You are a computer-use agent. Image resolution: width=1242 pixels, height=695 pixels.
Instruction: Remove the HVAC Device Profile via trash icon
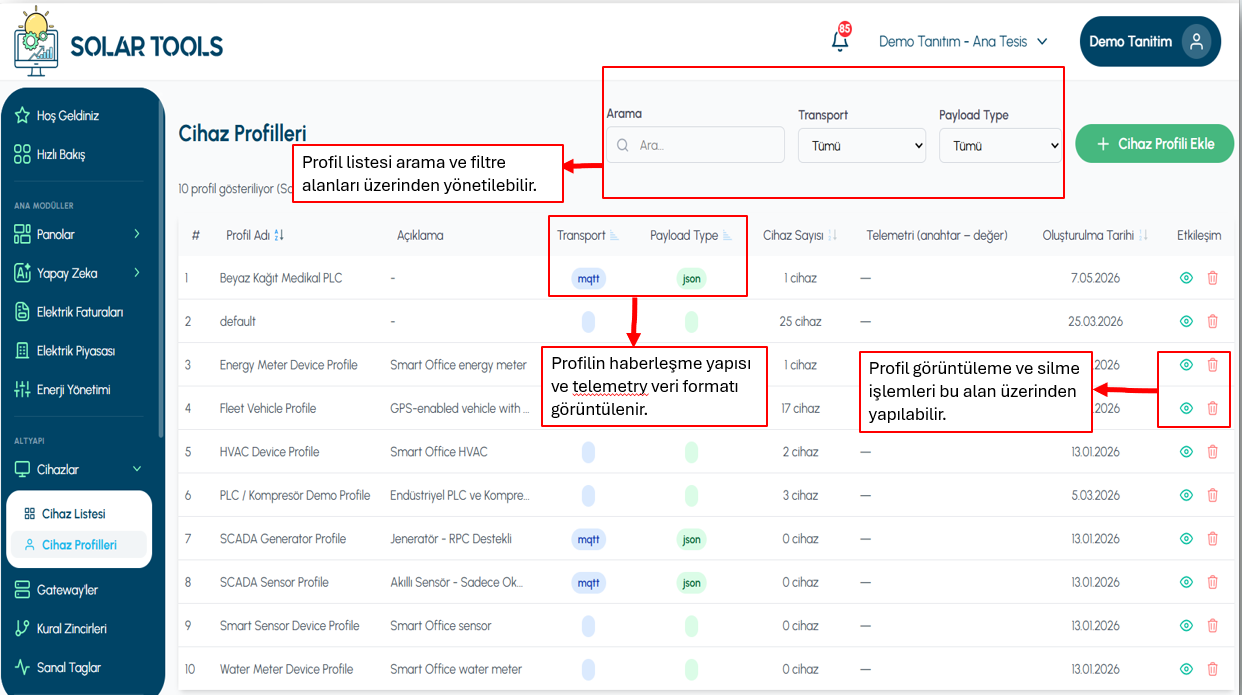[x=1212, y=452]
